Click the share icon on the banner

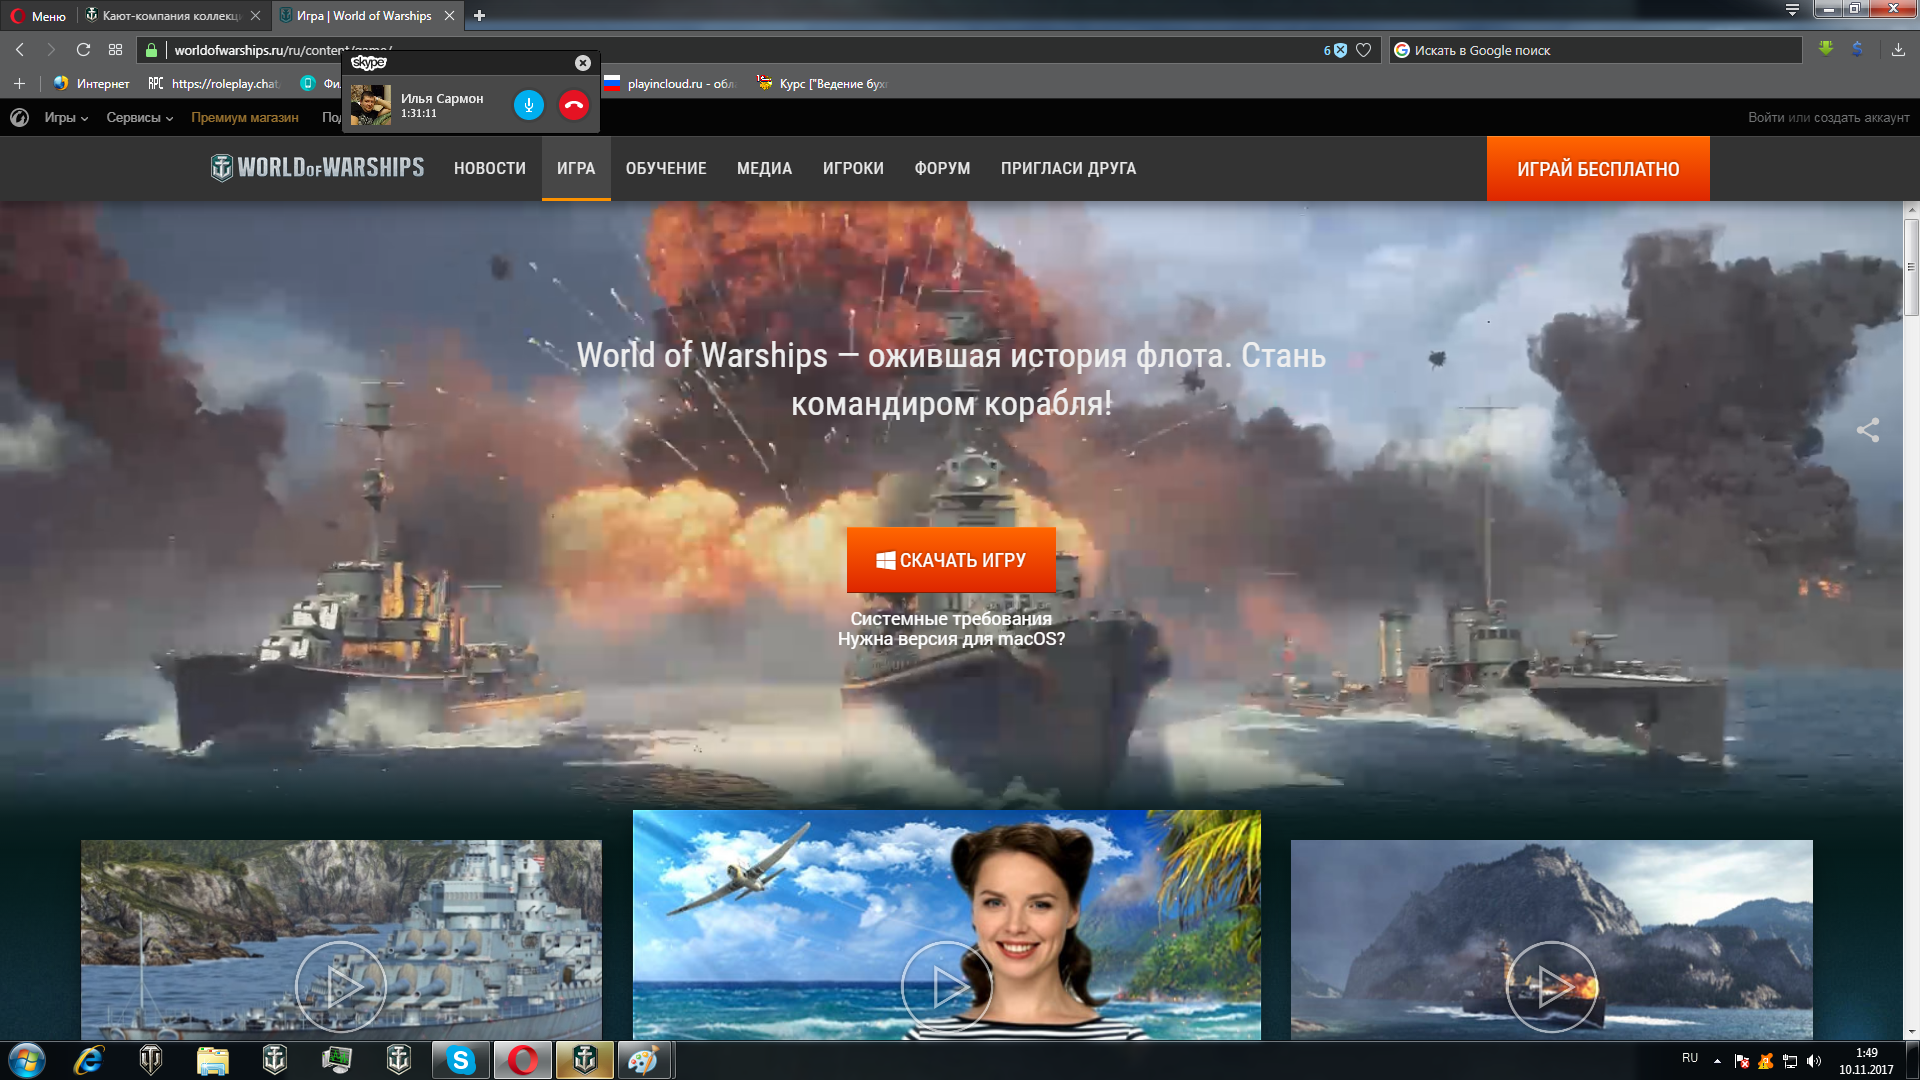coord(1868,430)
